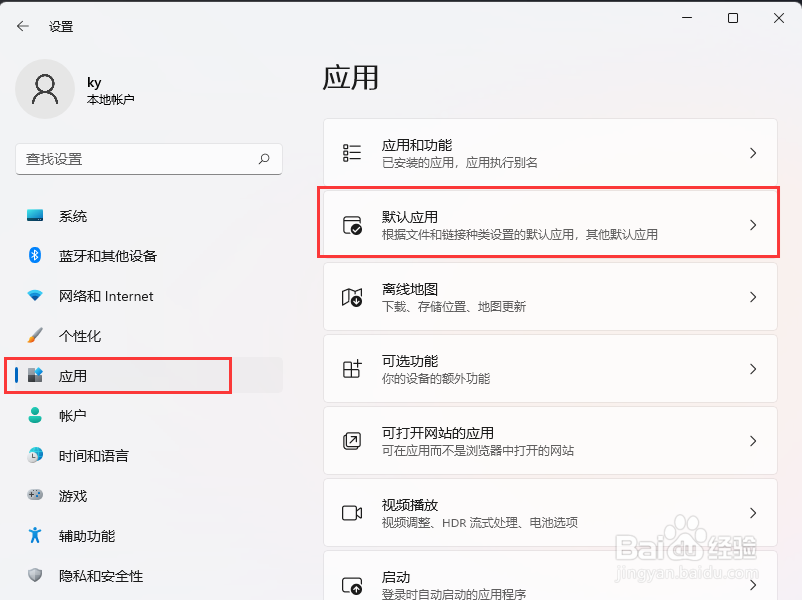This screenshot has height=600, width=802.
Task: Select 系统 in the sidebar
Action: (x=149, y=216)
